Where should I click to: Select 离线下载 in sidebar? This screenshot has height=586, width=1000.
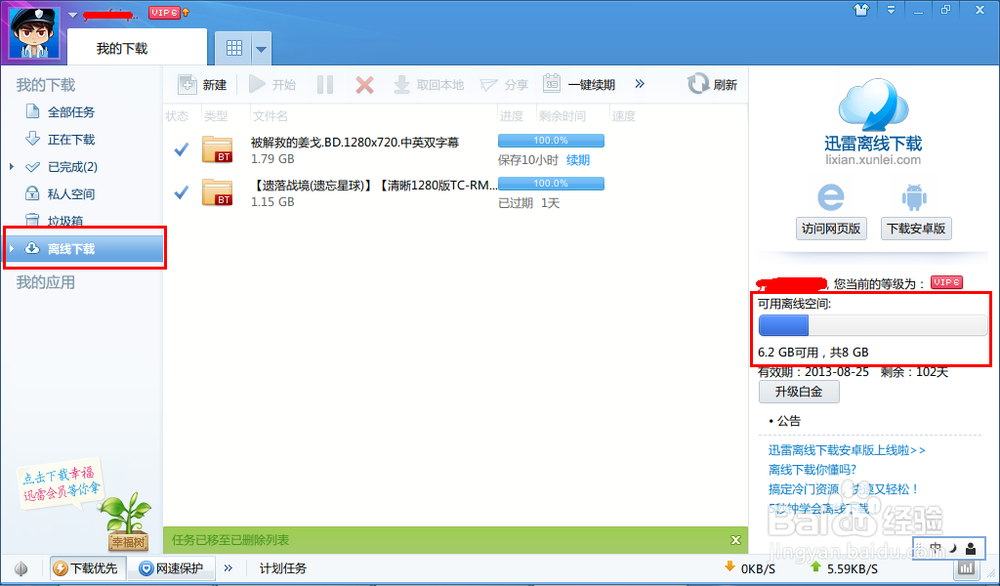point(84,249)
